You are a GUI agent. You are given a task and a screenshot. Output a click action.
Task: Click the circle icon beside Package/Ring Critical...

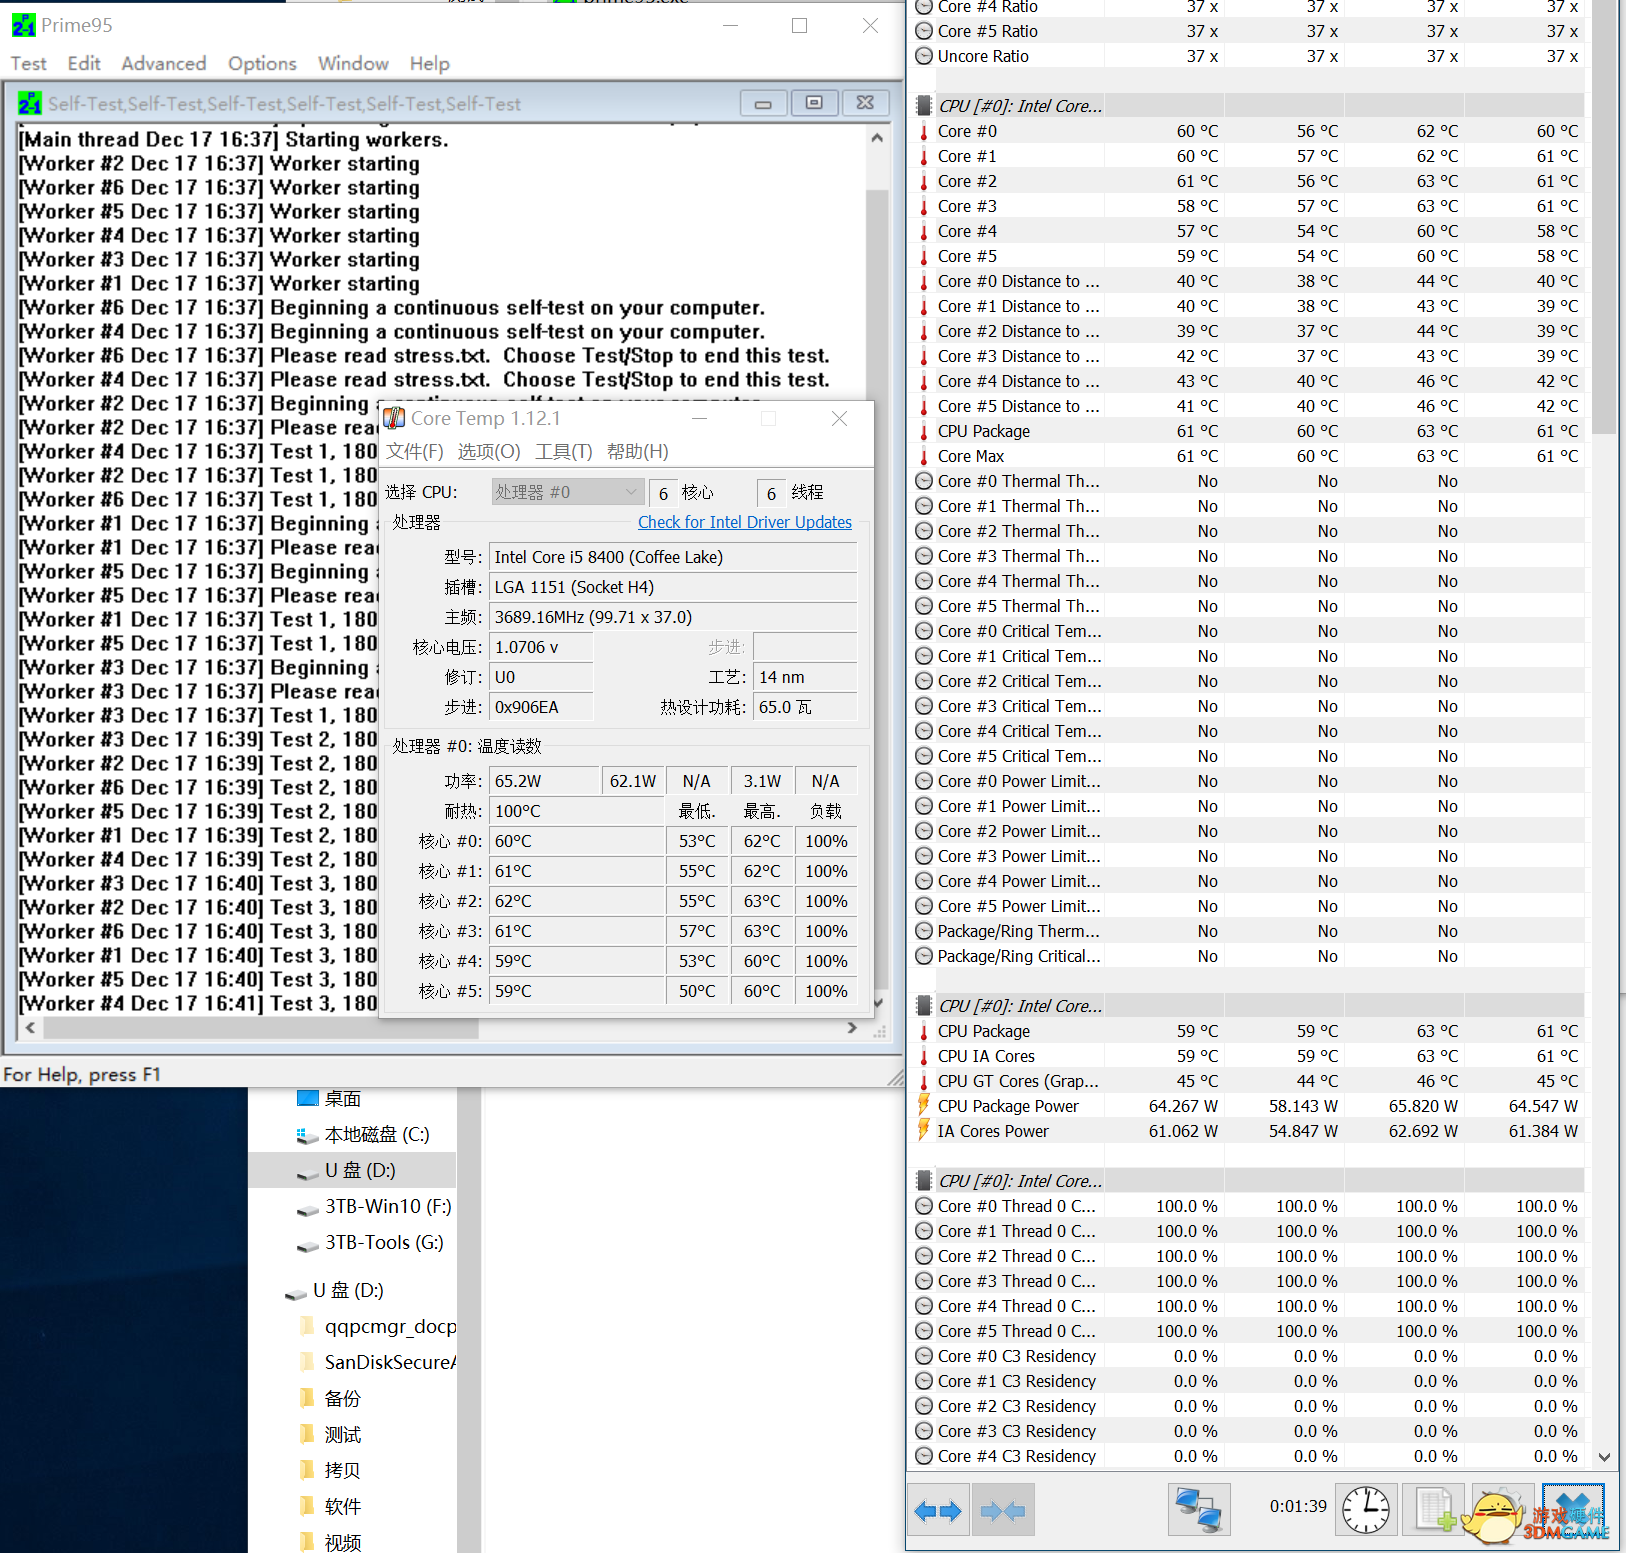tap(924, 956)
